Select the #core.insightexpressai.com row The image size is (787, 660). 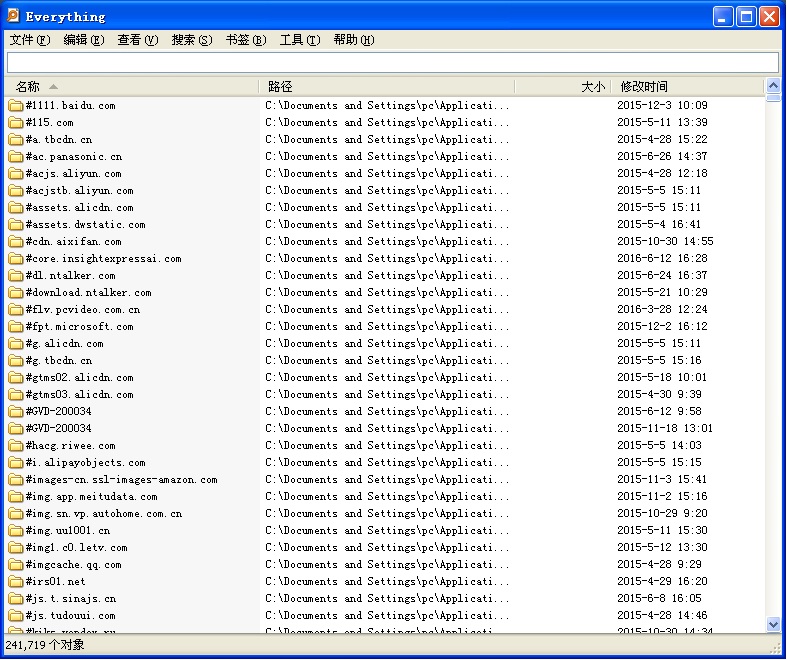(x=384, y=258)
